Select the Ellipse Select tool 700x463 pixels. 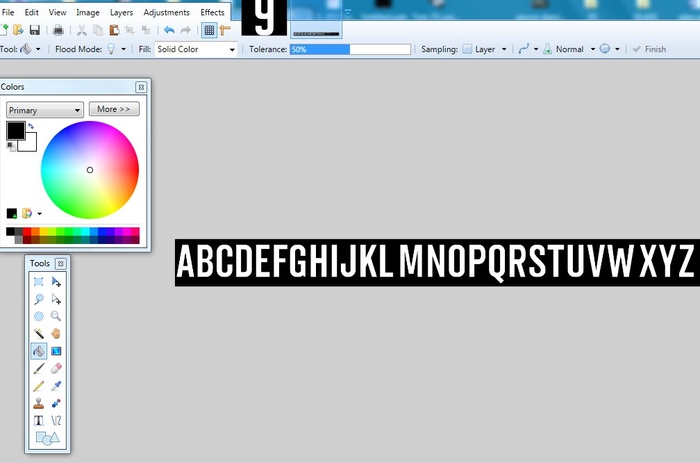(39, 316)
